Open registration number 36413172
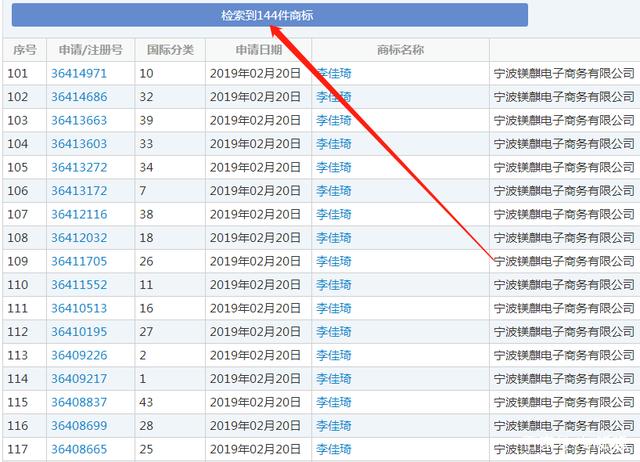 pos(79,191)
